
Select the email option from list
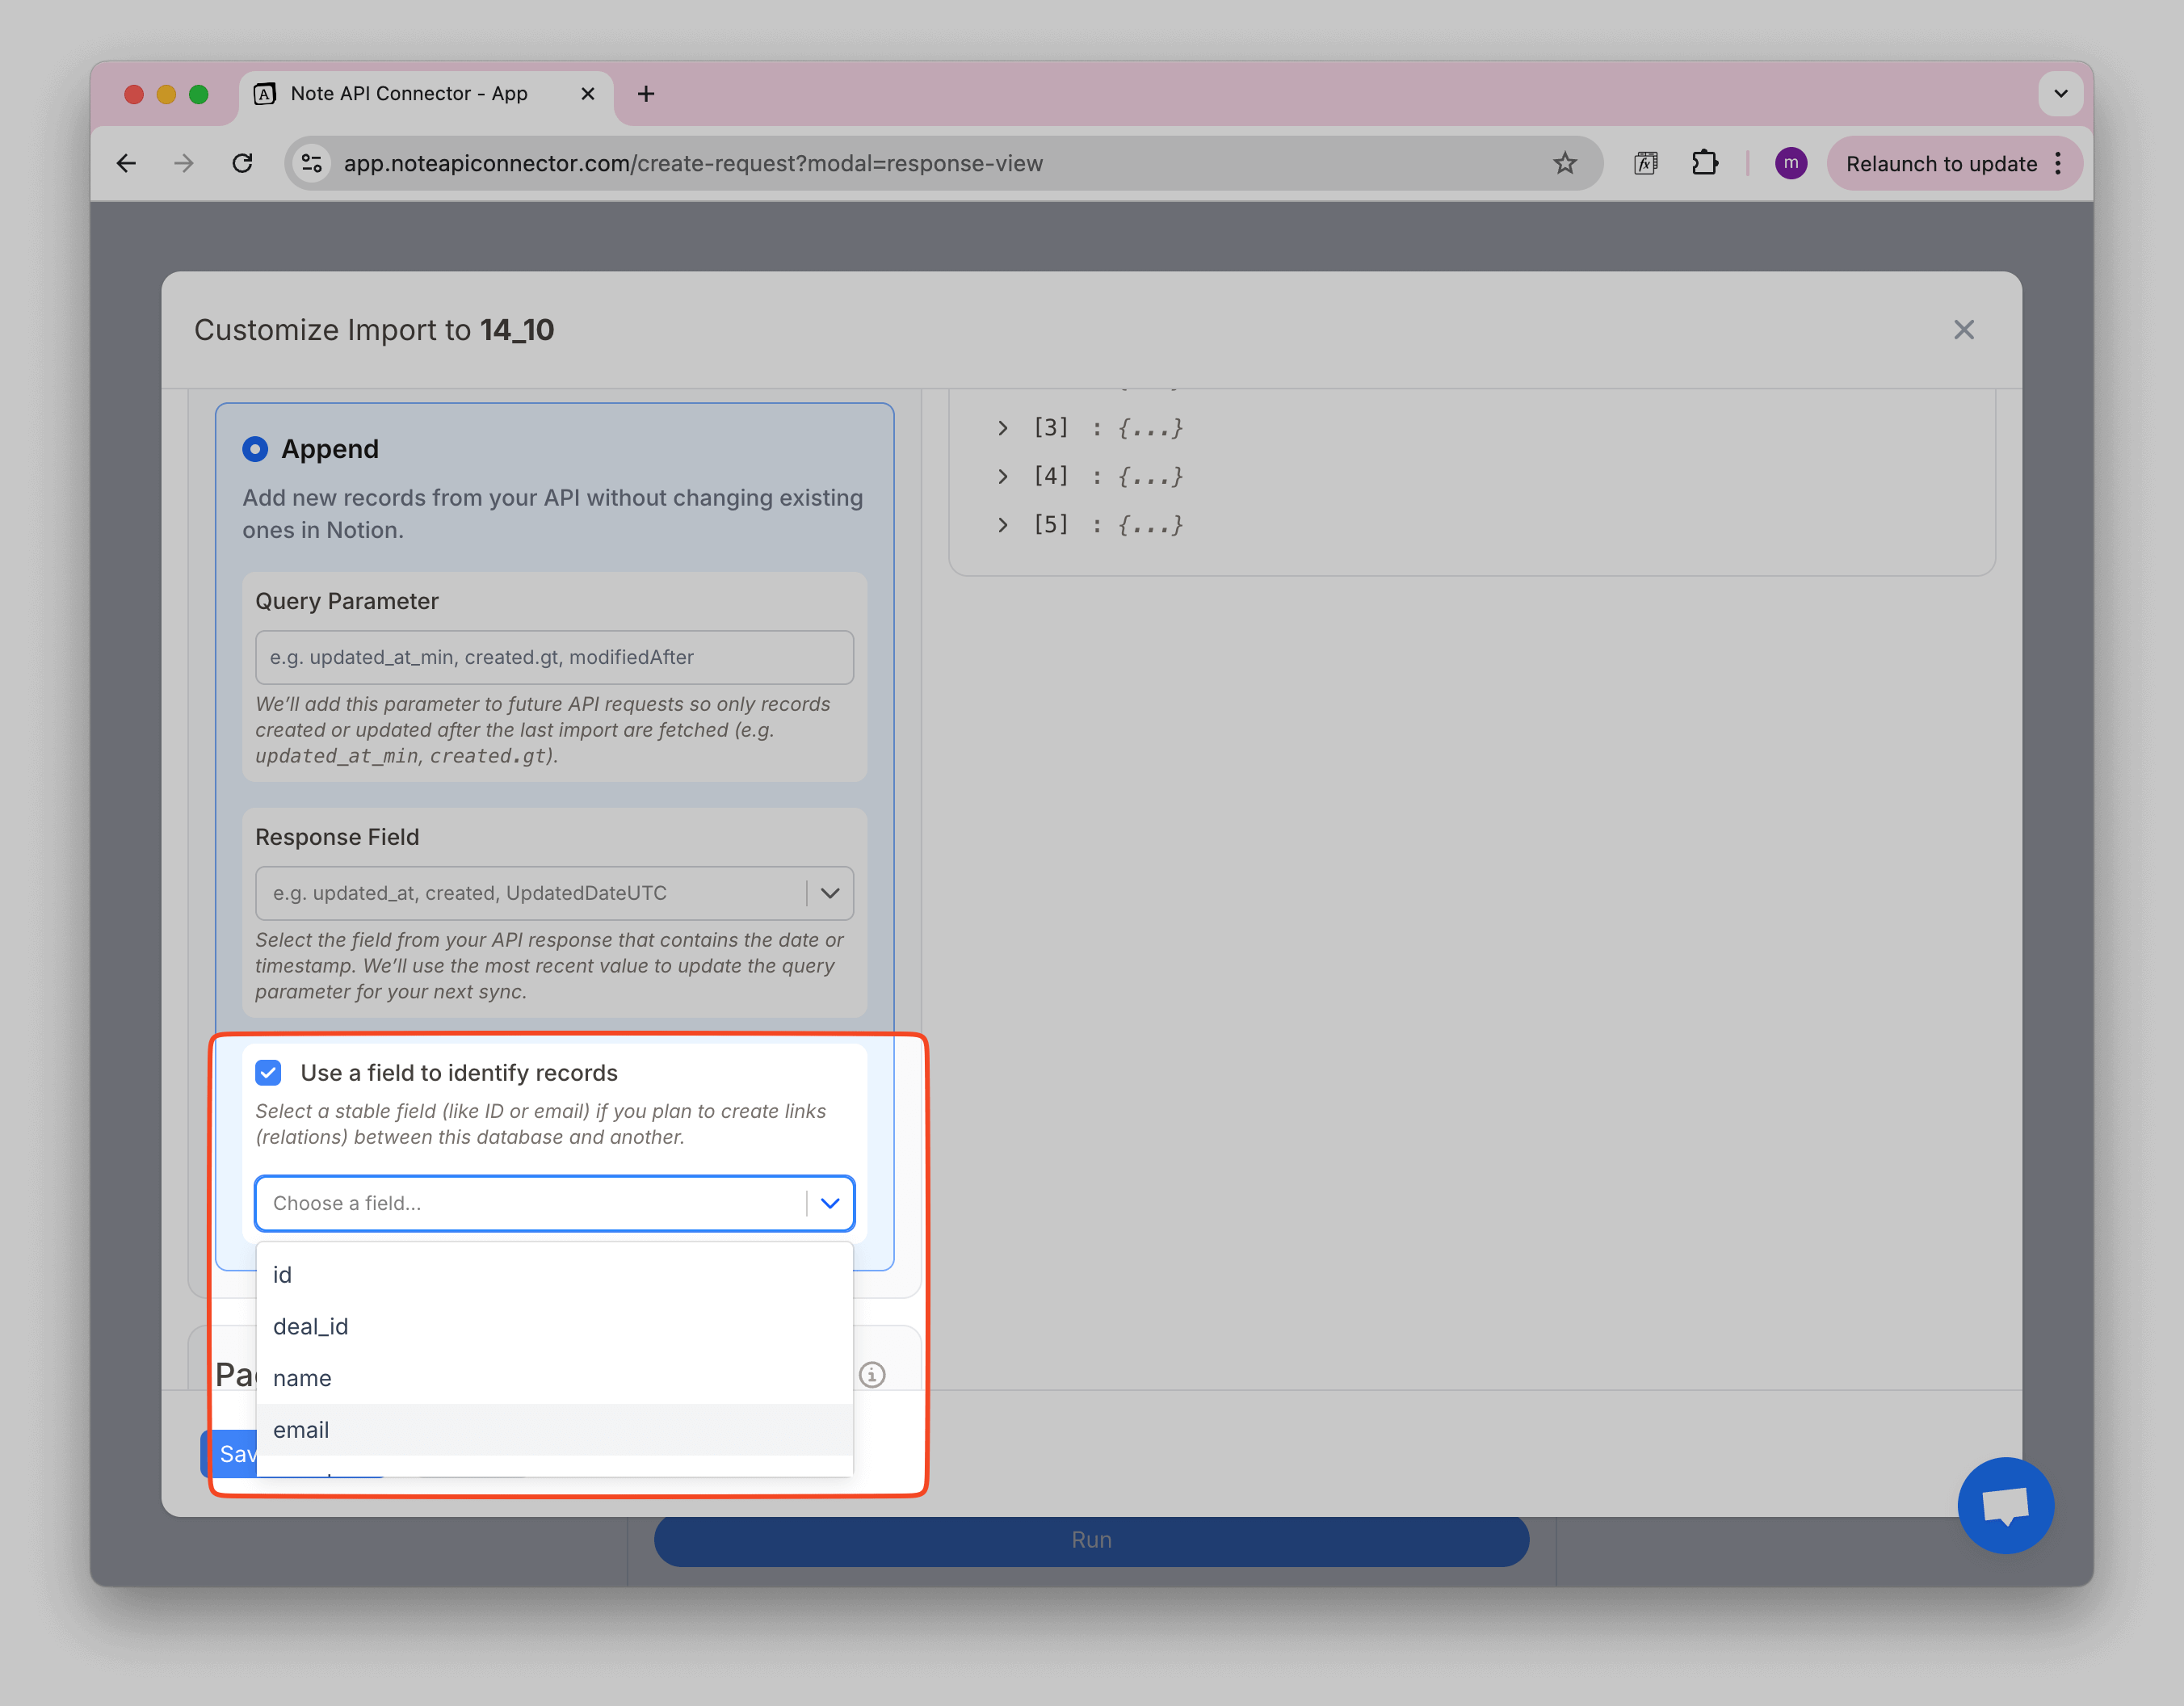(301, 1430)
